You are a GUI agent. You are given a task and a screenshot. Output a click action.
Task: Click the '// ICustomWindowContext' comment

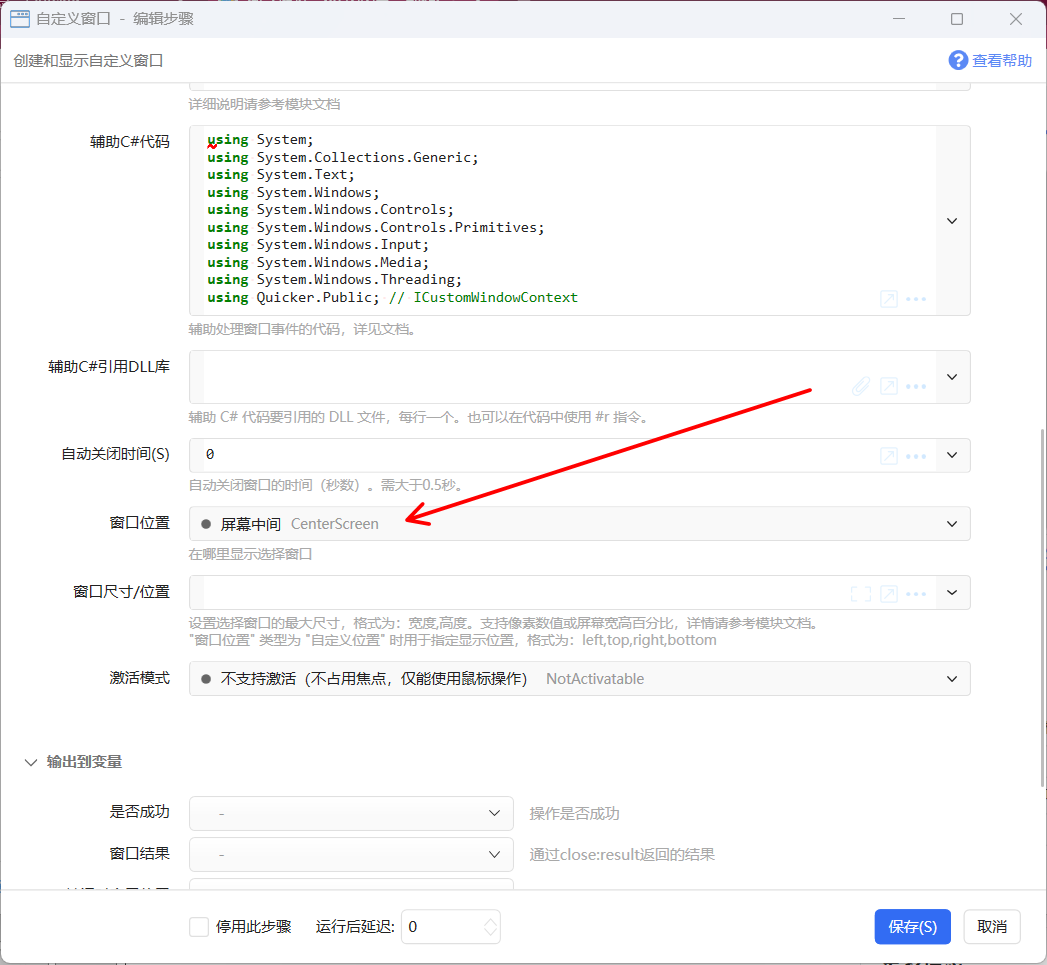(483, 297)
